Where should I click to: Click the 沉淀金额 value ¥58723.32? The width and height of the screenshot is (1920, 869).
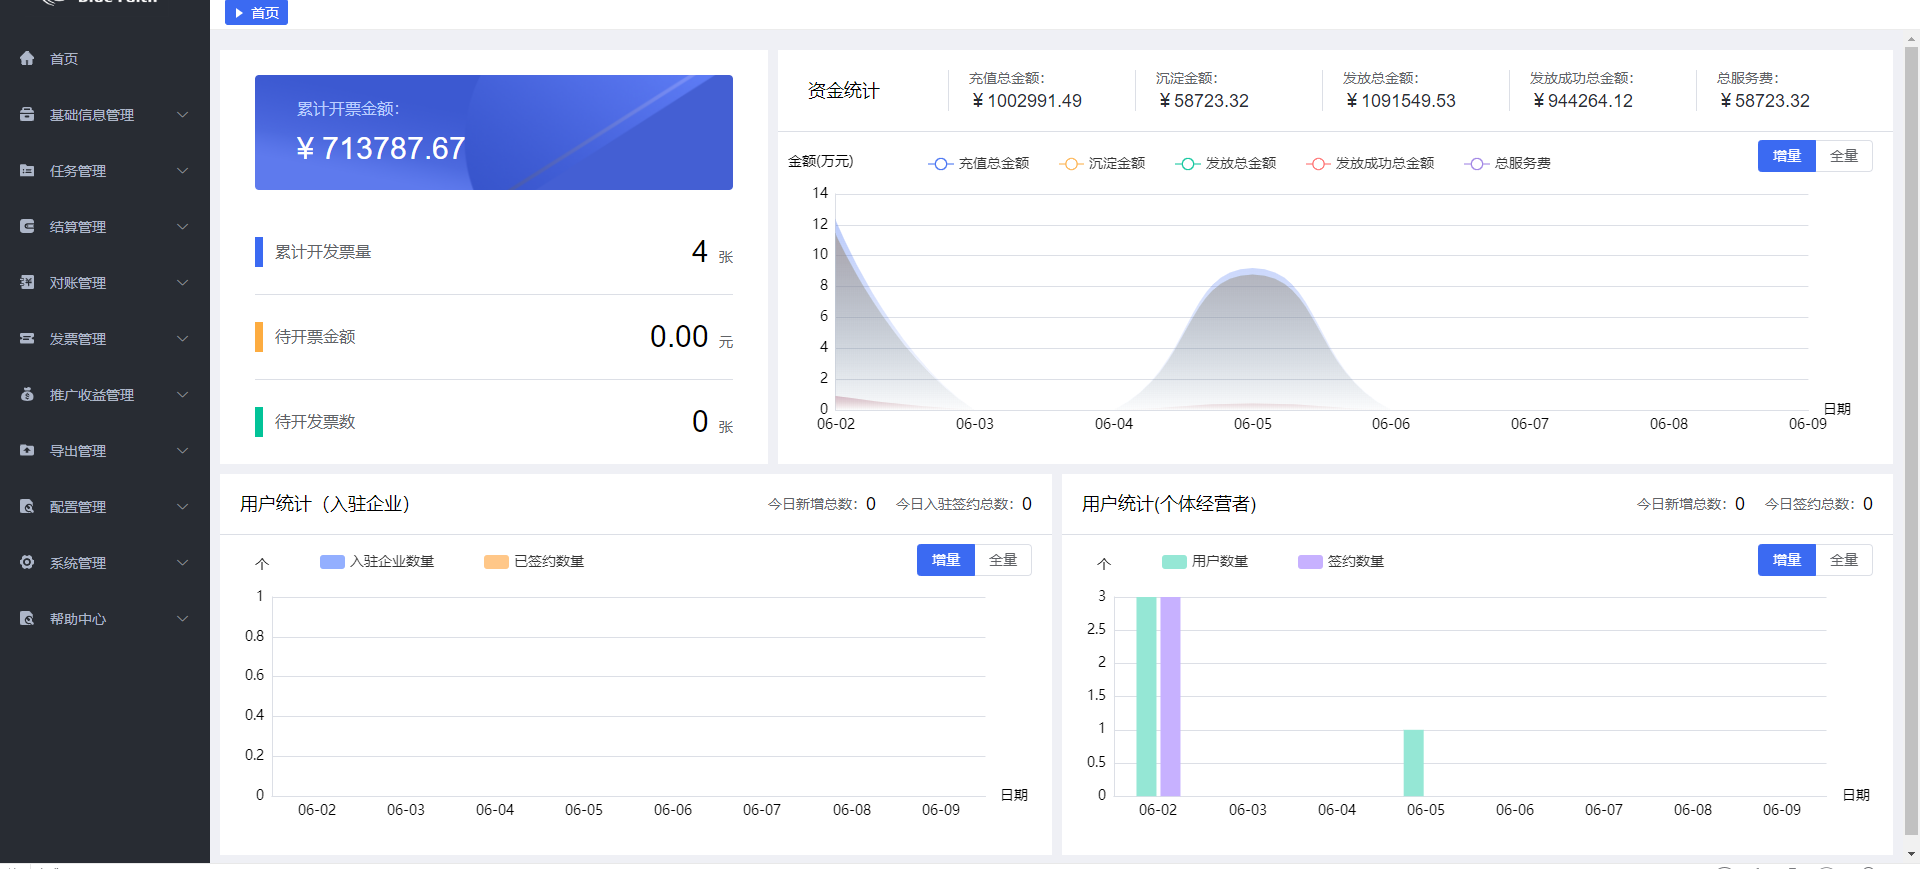pyautogui.click(x=1204, y=101)
